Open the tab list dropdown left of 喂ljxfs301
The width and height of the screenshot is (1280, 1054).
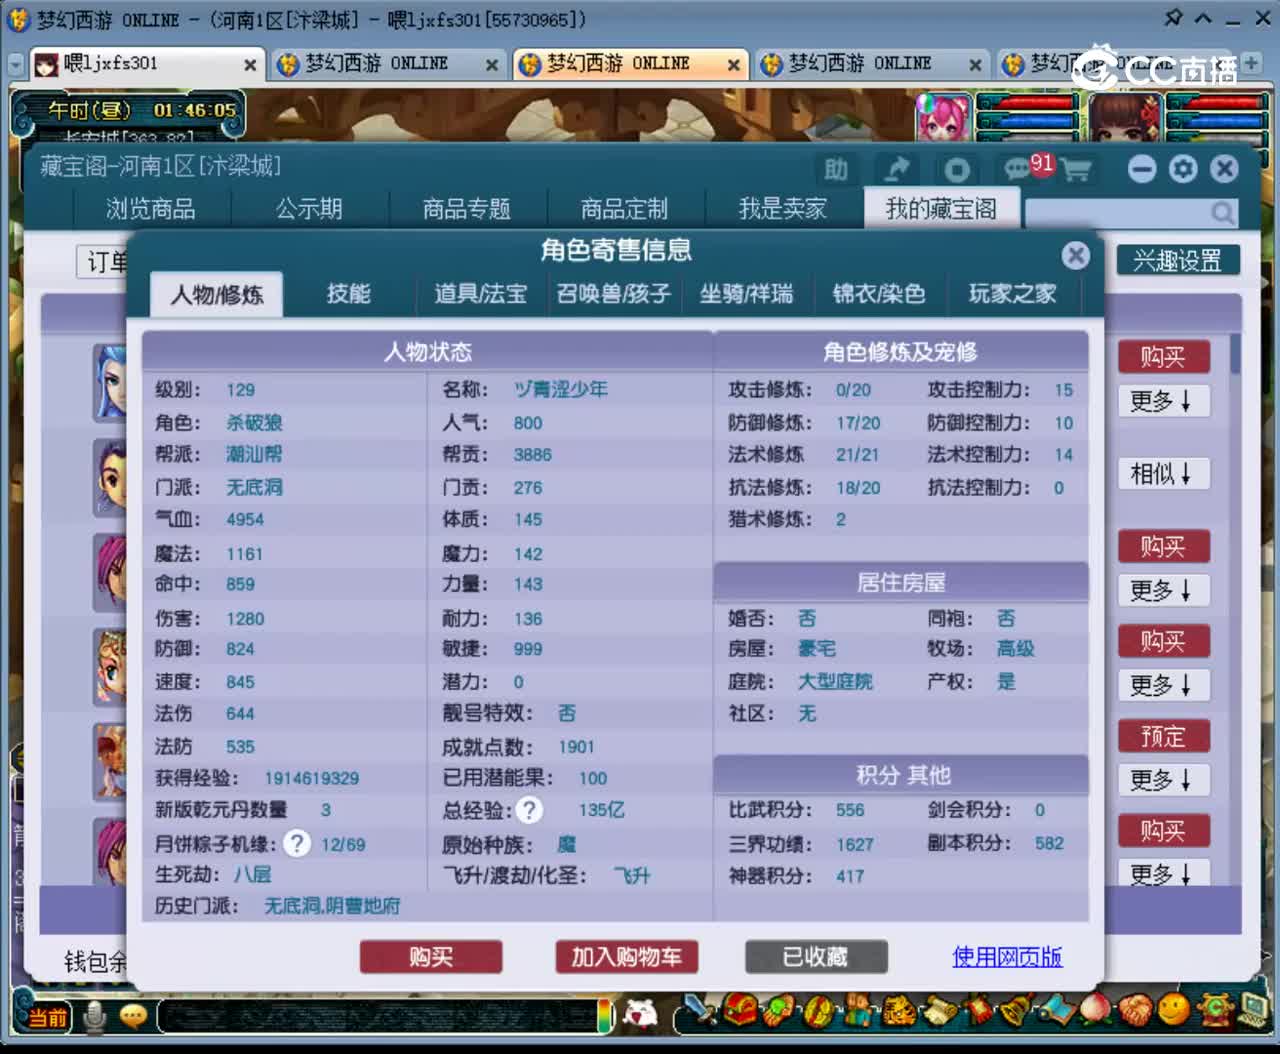pyautogui.click(x=15, y=64)
